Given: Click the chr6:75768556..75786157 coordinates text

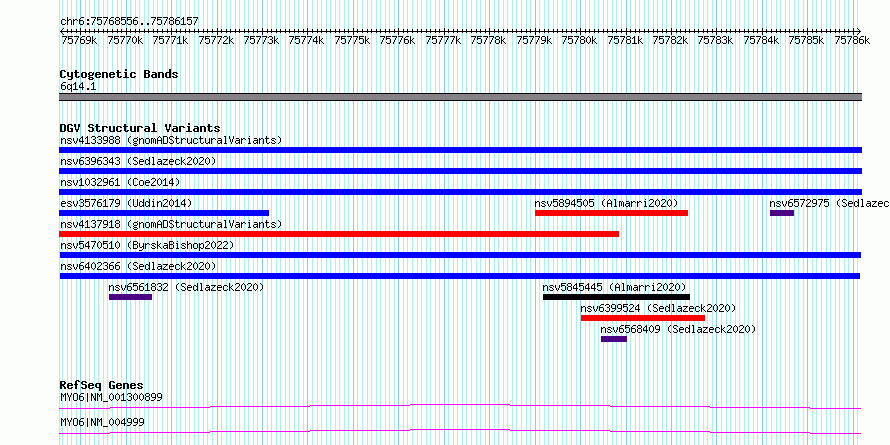Looking at the screenshot, I should (x=129, y=22).
